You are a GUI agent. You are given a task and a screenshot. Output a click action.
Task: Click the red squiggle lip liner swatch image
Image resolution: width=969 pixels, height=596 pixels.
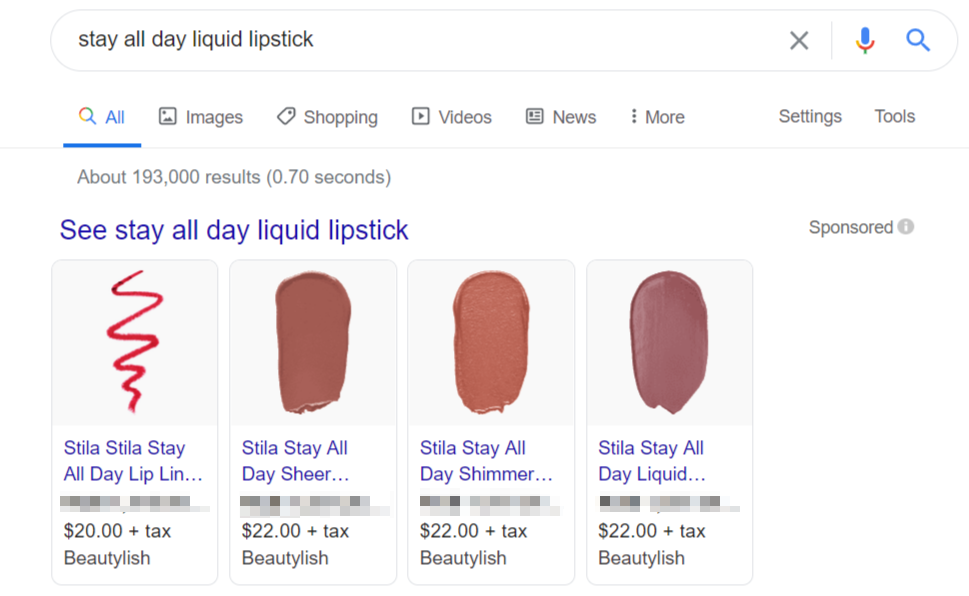point(135,342)
